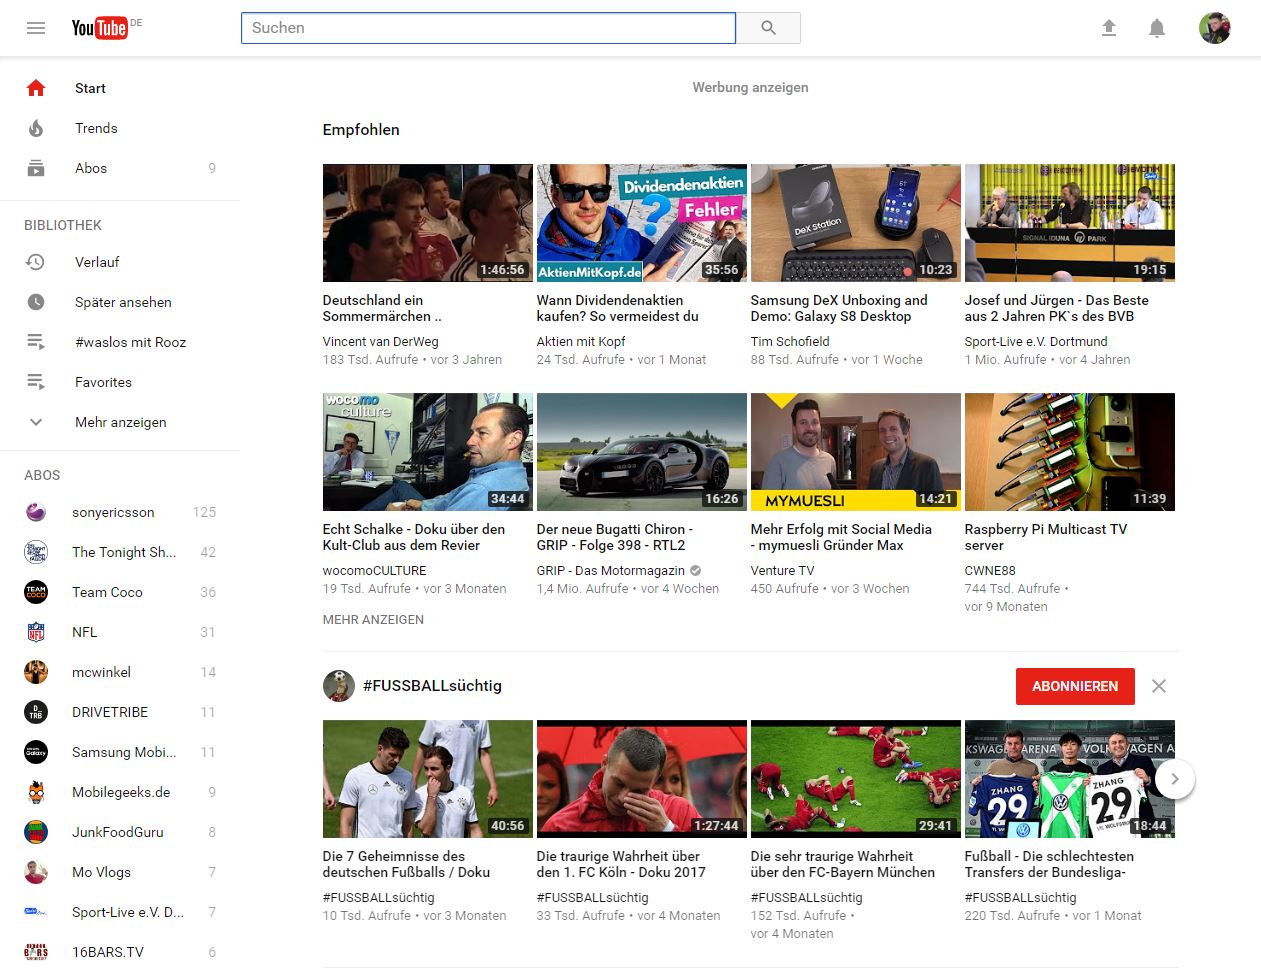Viewport: 1261px width, 969px height.
Task: Open #FUSSBALLsüchtig section channel avatar
Action: (339, 686)
